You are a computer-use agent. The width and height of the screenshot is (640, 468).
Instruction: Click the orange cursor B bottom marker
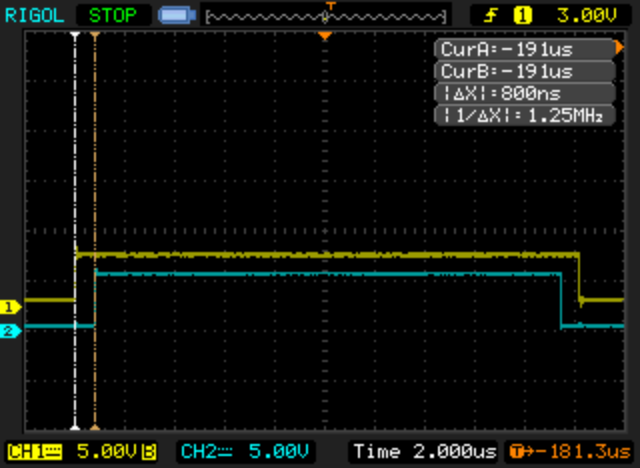[95, 427]
